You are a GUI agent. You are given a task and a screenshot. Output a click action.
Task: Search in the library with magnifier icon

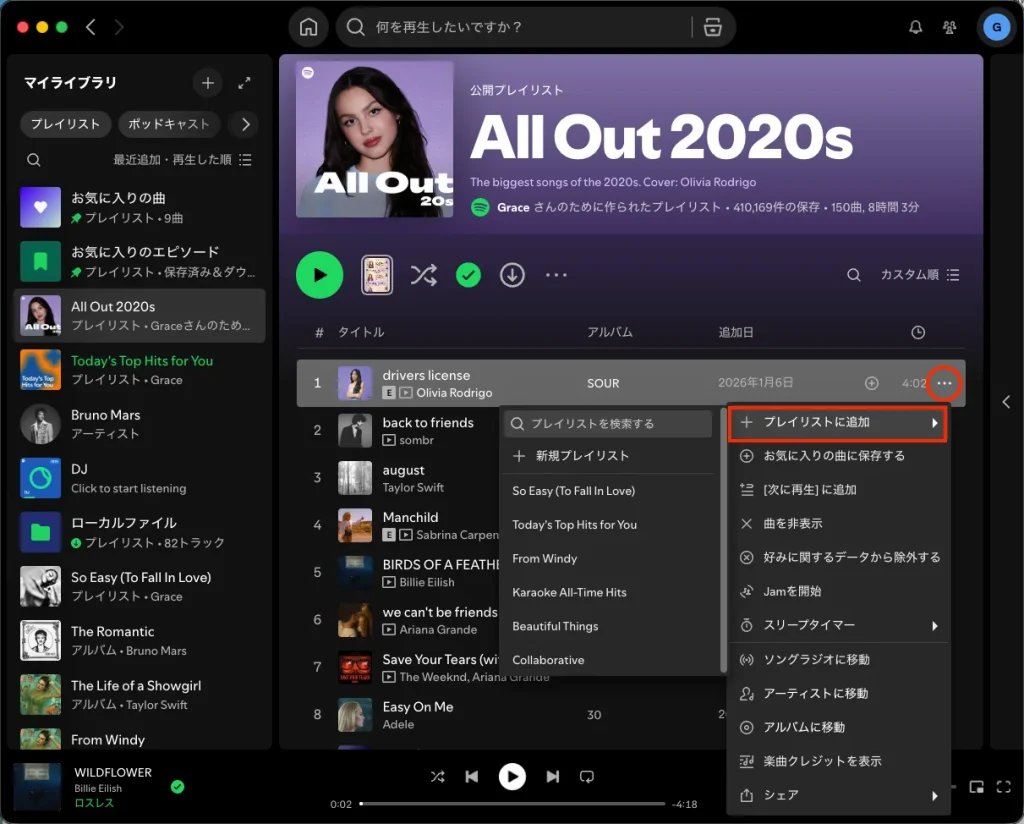coord(34,160)
